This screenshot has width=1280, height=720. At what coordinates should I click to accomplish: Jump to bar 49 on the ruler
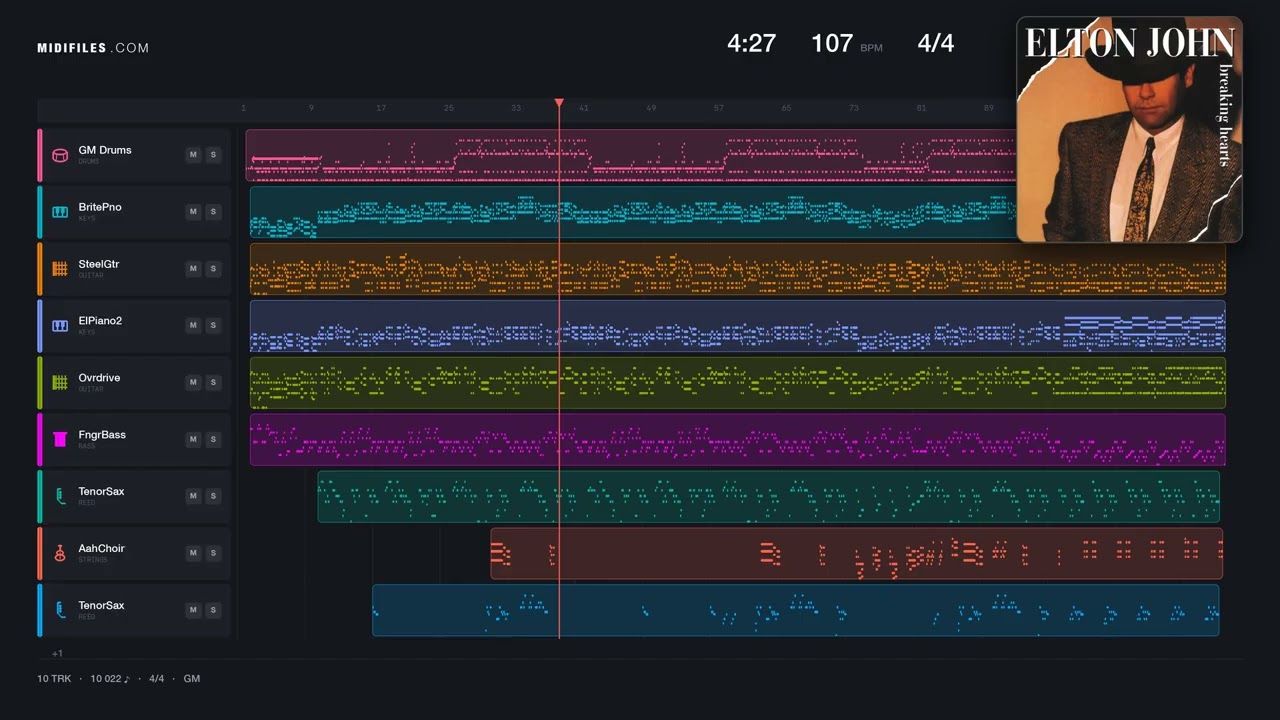[651, 108]
